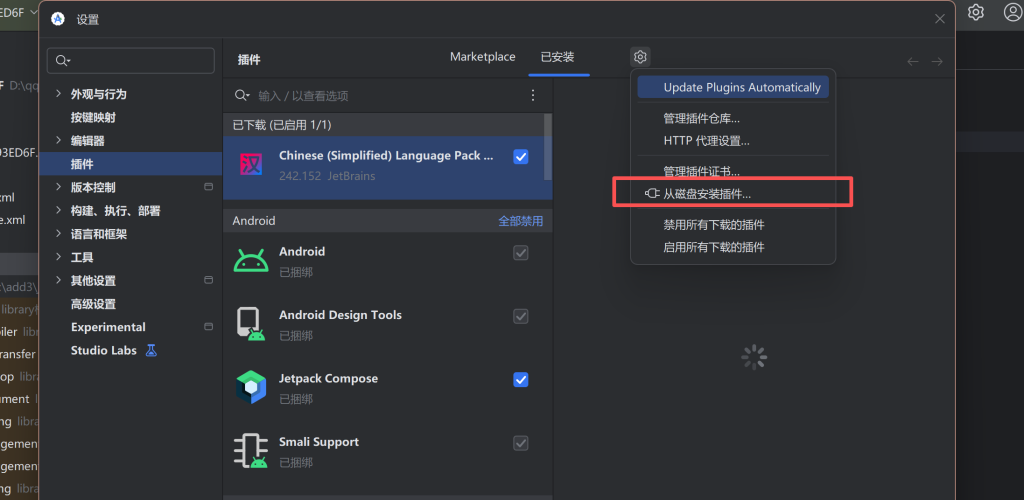
Task: Click the Android group header label
Action: [254, 221]
